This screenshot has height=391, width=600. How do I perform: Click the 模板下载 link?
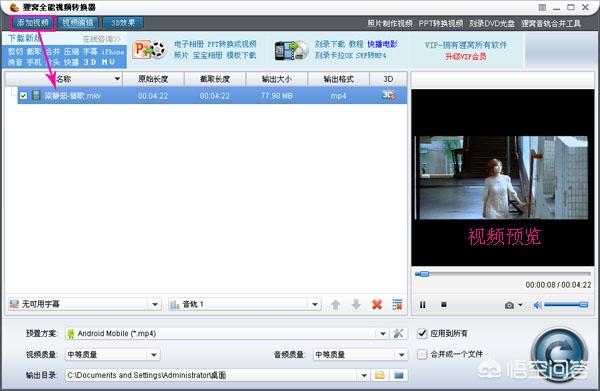[241, 55]
